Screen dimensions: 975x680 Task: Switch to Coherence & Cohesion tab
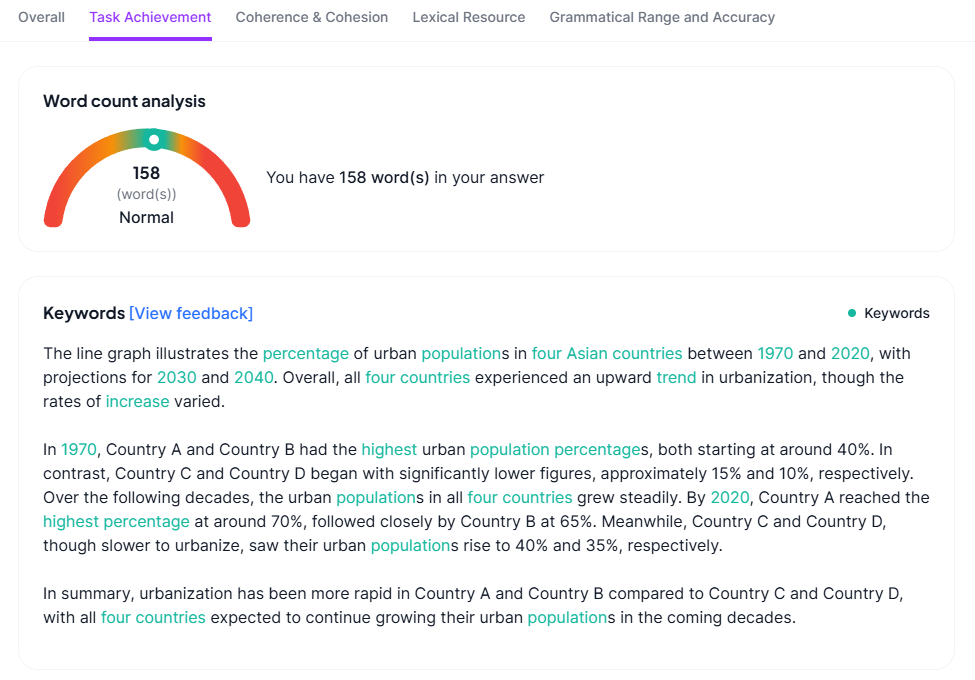click(x=312, y=17)
